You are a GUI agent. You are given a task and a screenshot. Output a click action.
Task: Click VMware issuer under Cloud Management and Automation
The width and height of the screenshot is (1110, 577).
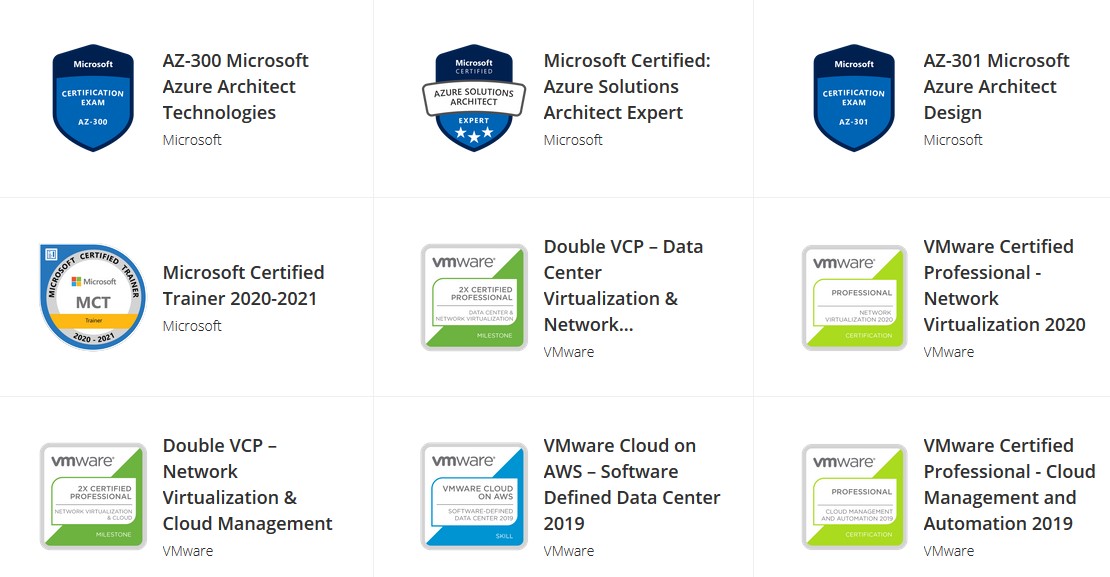(x=949, y=551)
